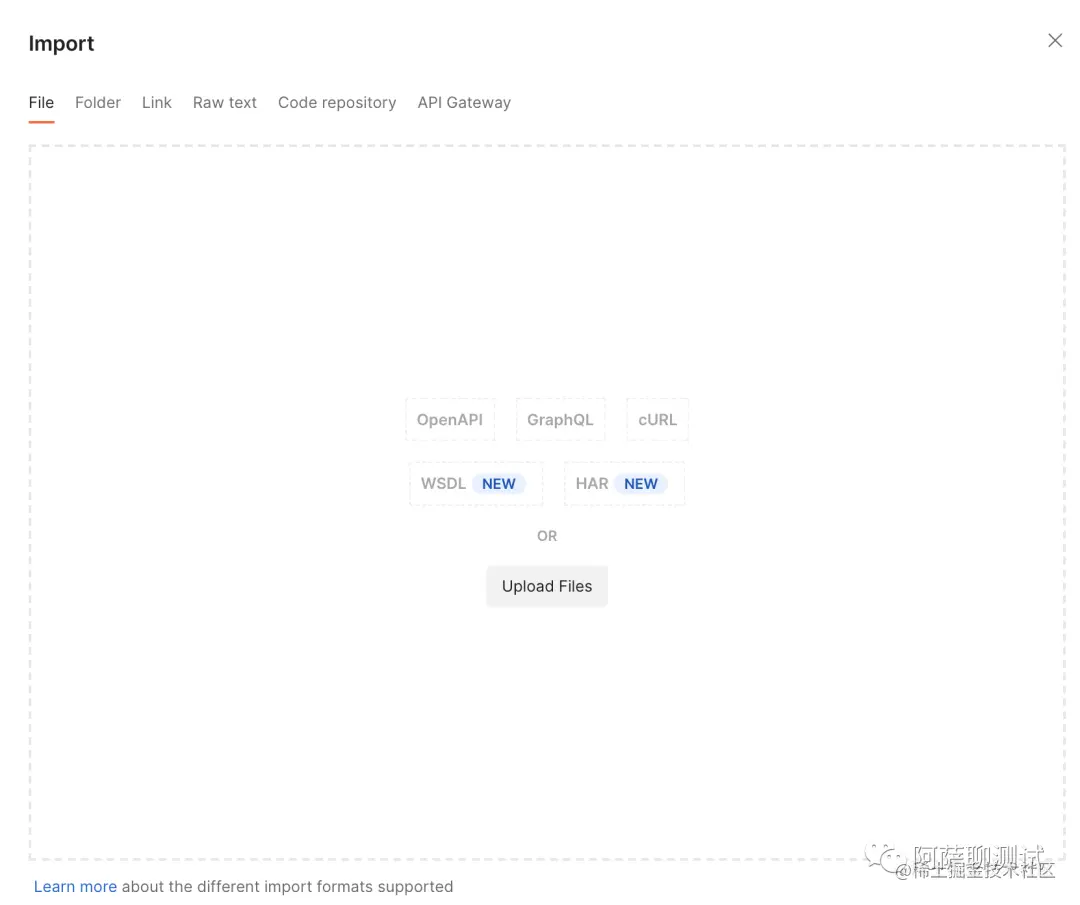Viewport: 1080px width, 905px height.
Task: Click the OR separator text
Action: [x=547, y=536]
